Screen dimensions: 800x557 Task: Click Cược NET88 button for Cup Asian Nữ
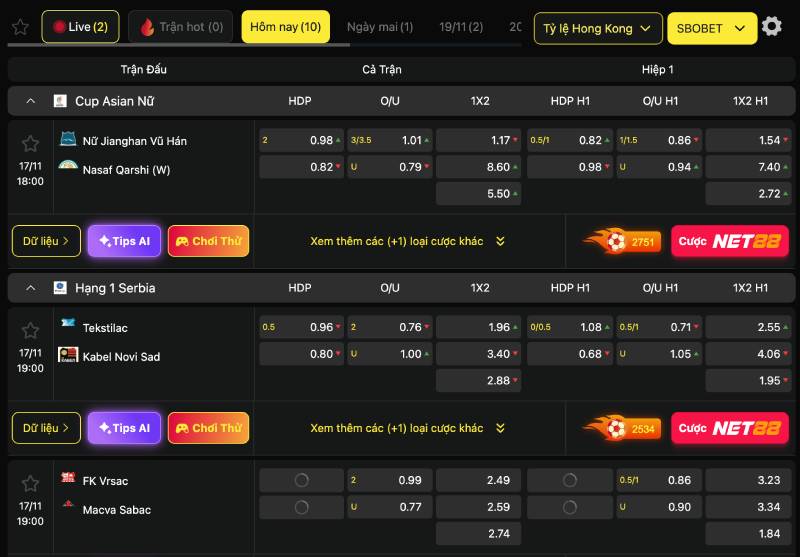coord(729,241)
